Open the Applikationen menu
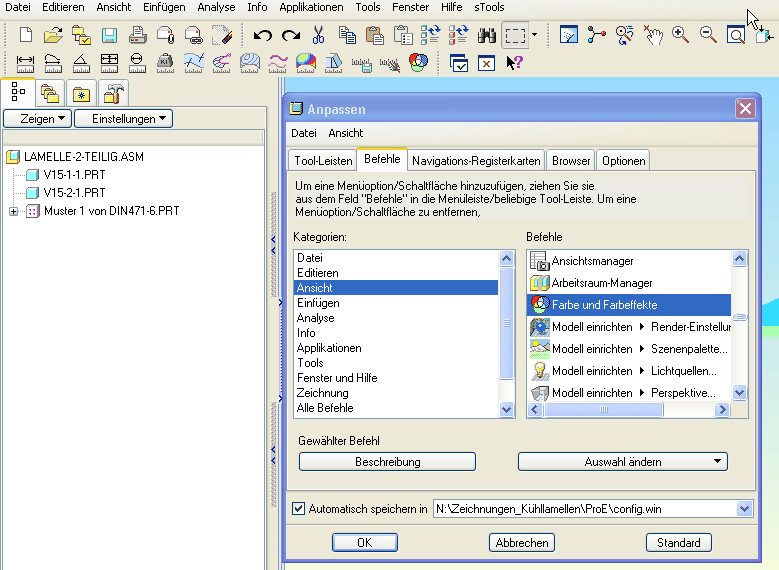Screen dimensions: 779x570 click(311, 7)
